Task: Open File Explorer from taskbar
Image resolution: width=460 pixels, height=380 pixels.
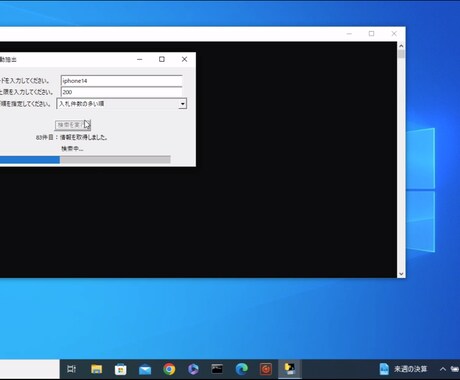Action: coord(96,369)
